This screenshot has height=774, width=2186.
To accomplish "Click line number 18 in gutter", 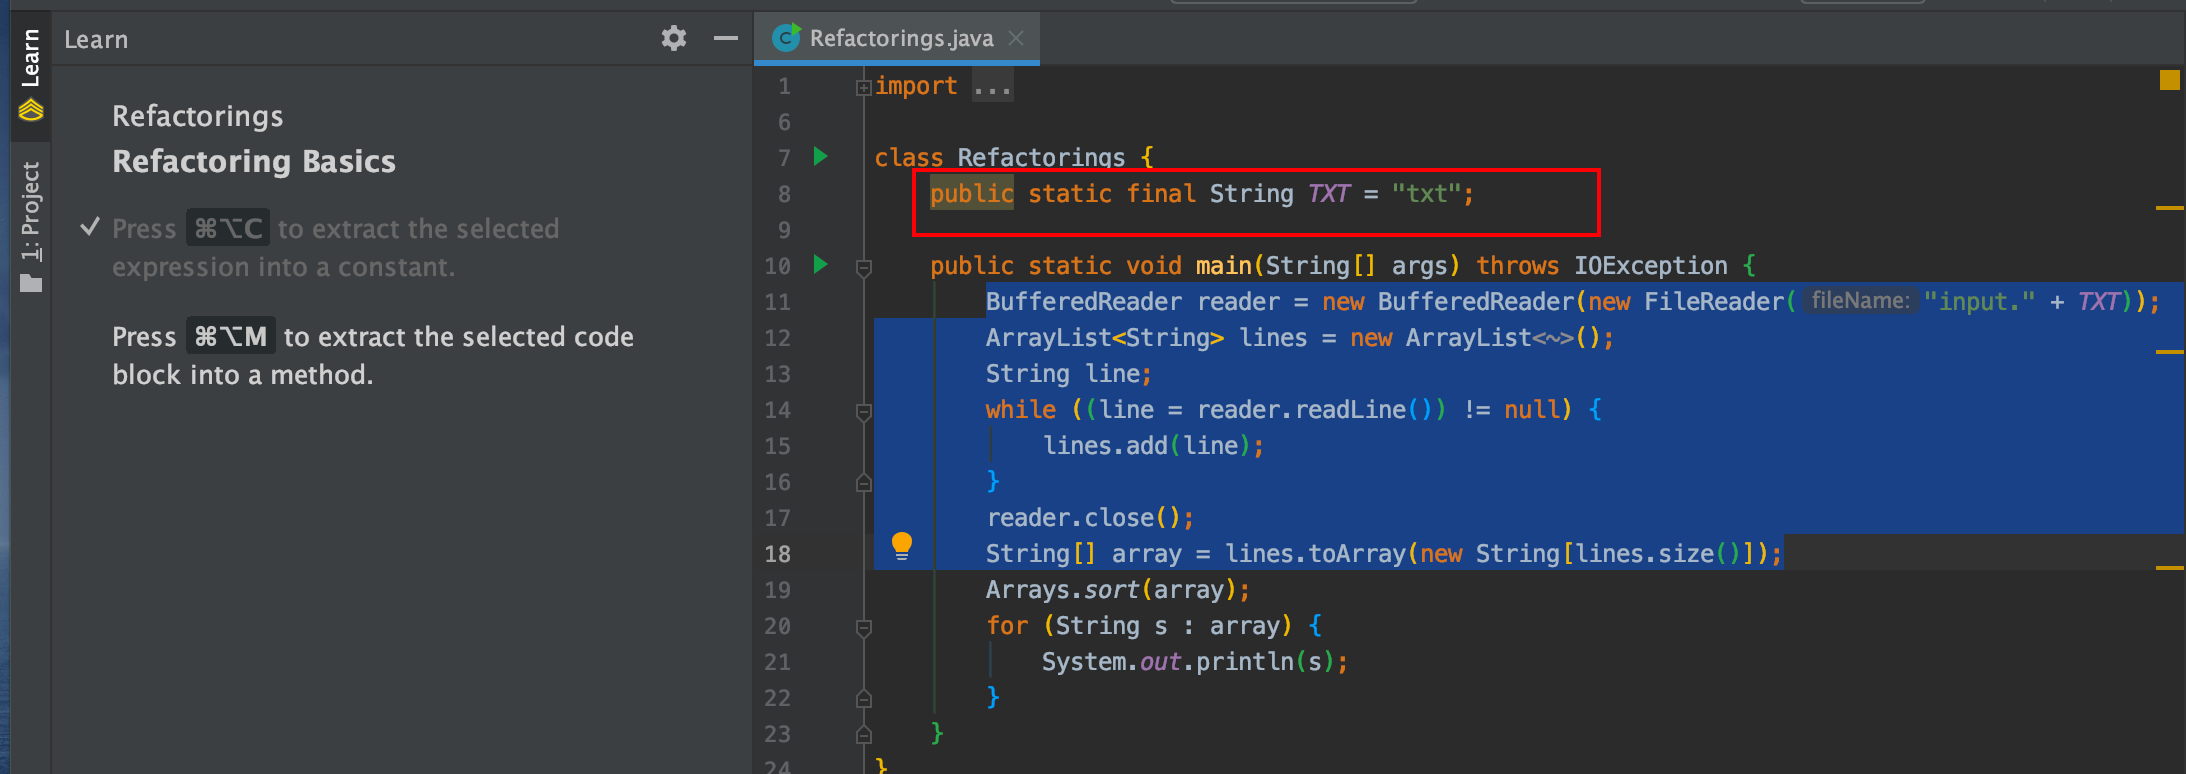I will 778,553.
